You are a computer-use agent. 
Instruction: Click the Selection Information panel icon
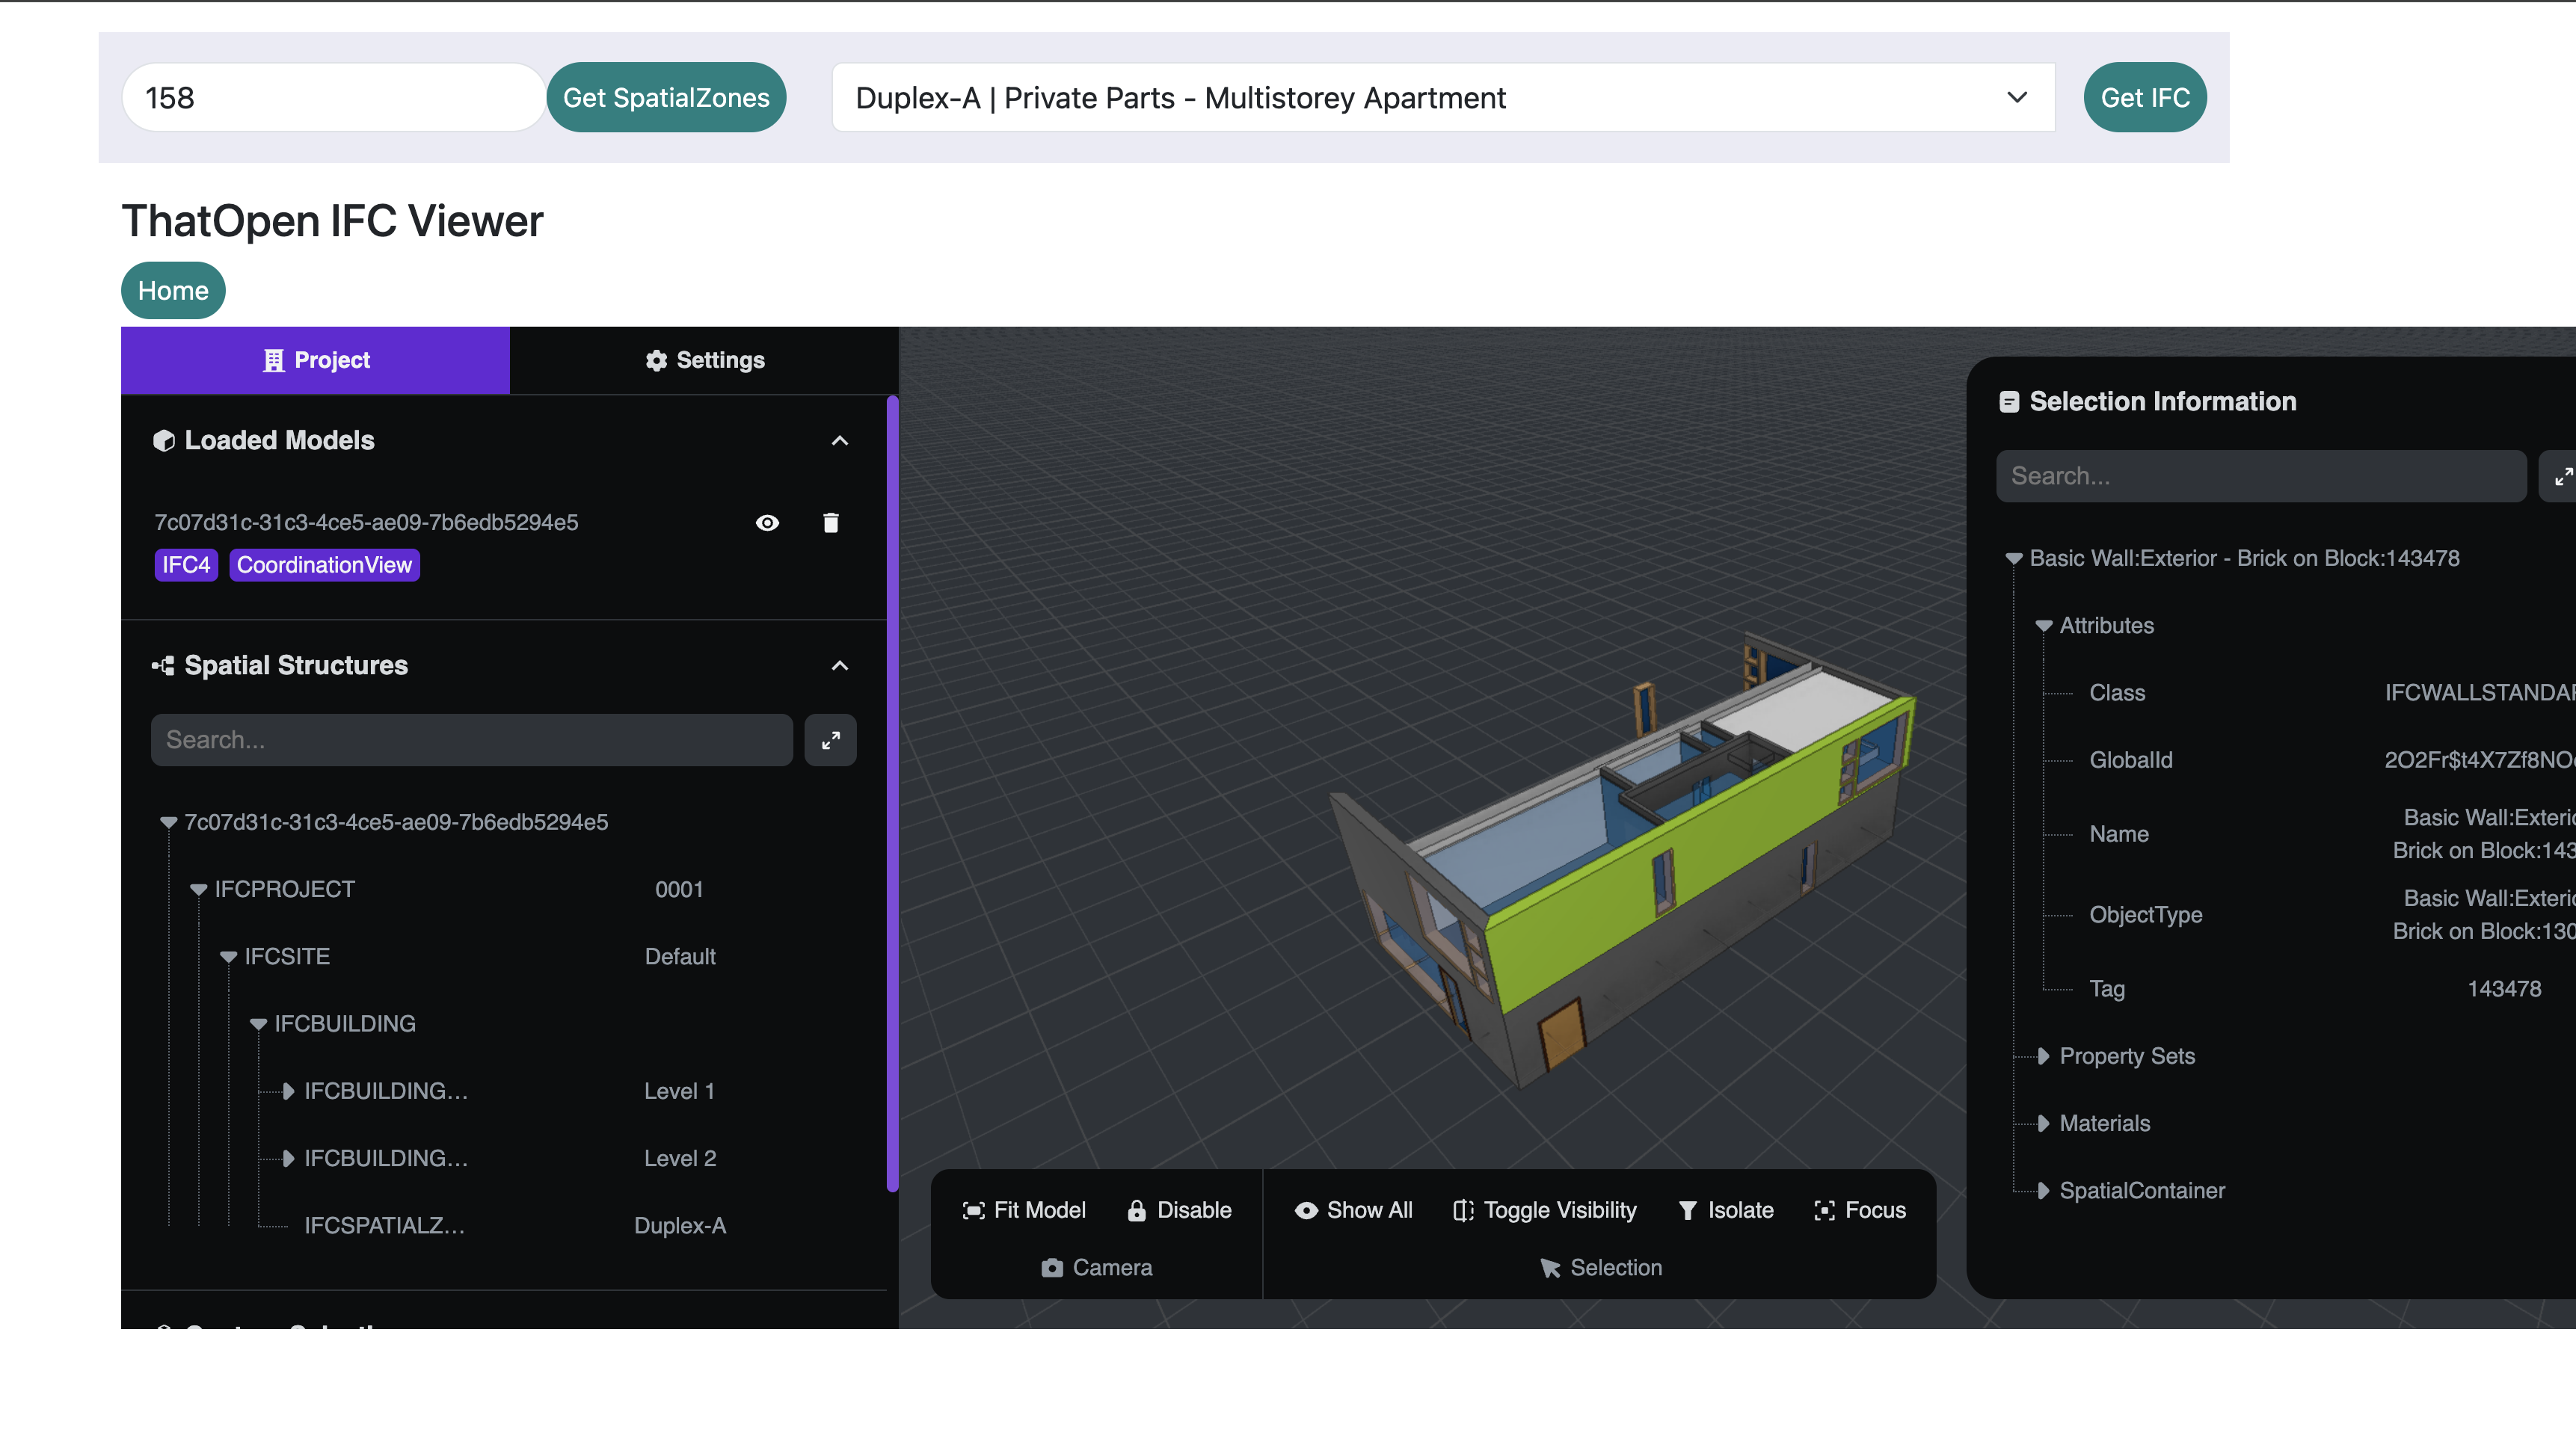pos(2008,402)
